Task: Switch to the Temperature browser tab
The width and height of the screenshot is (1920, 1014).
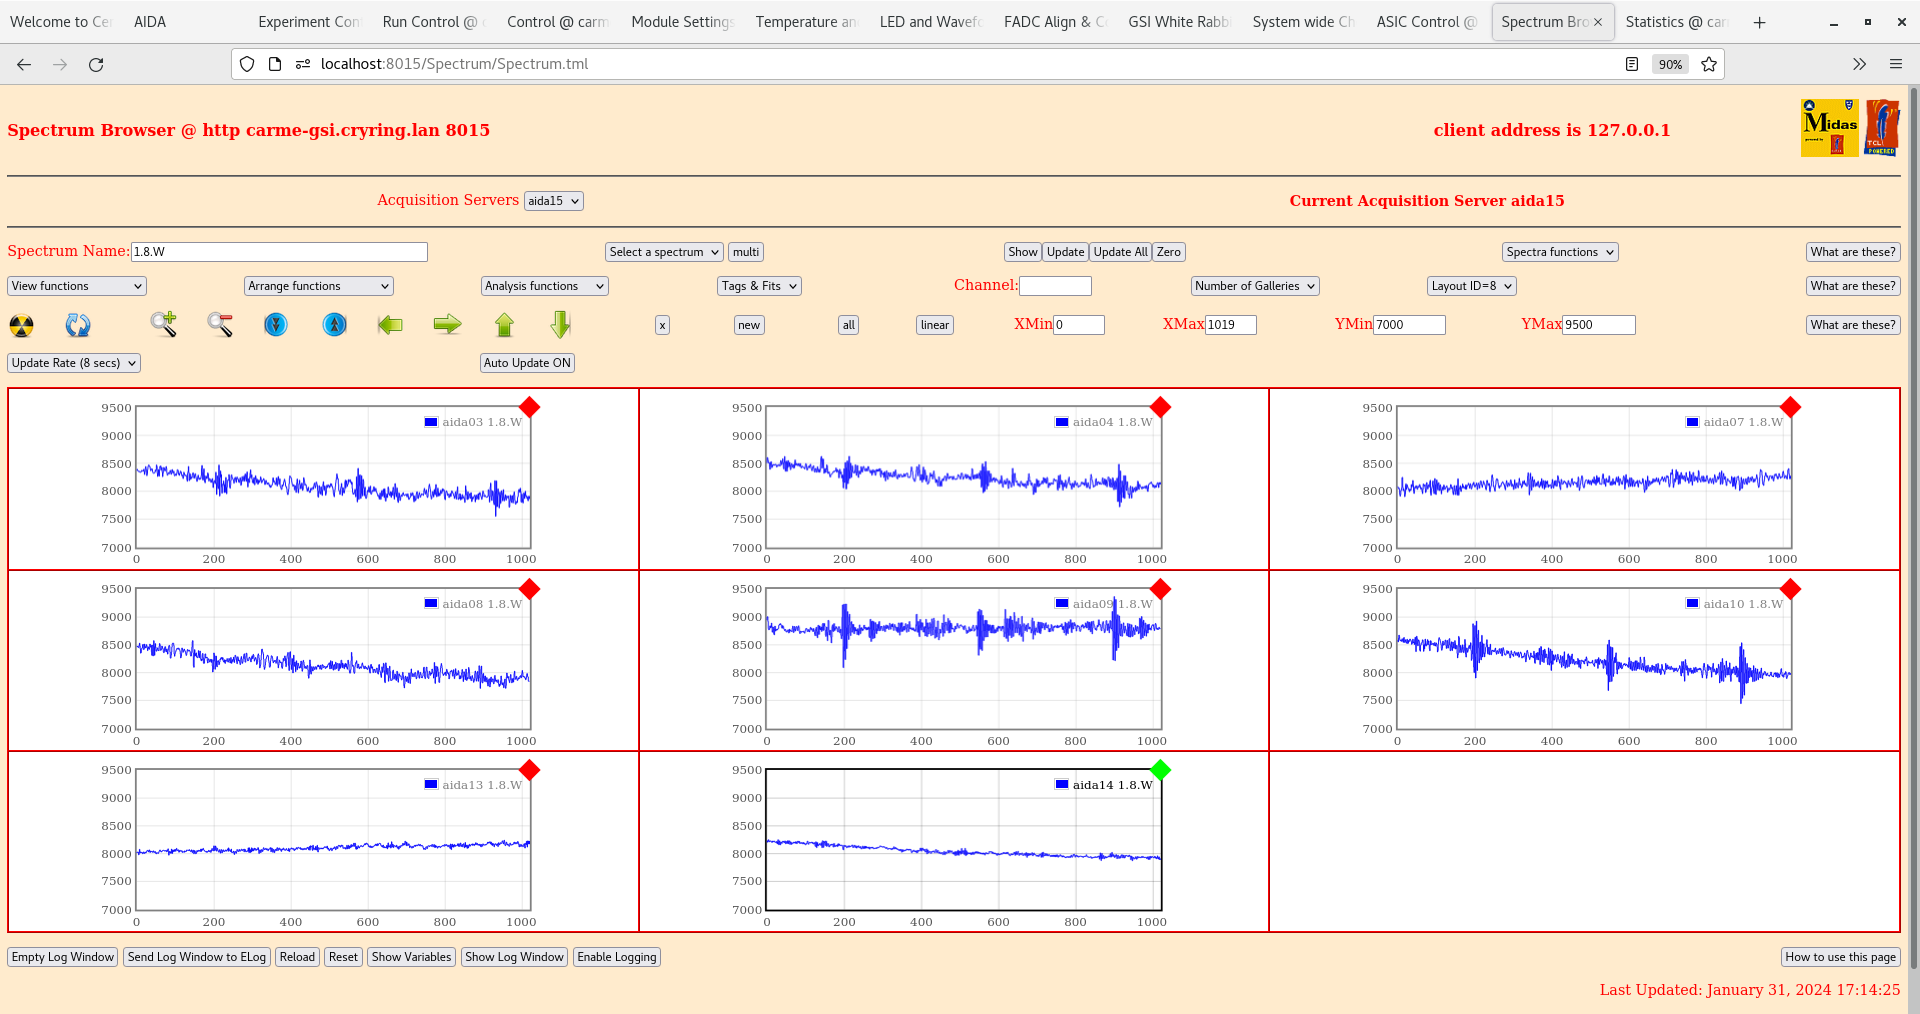Action: pyautogui.click(x=805, y=22)
